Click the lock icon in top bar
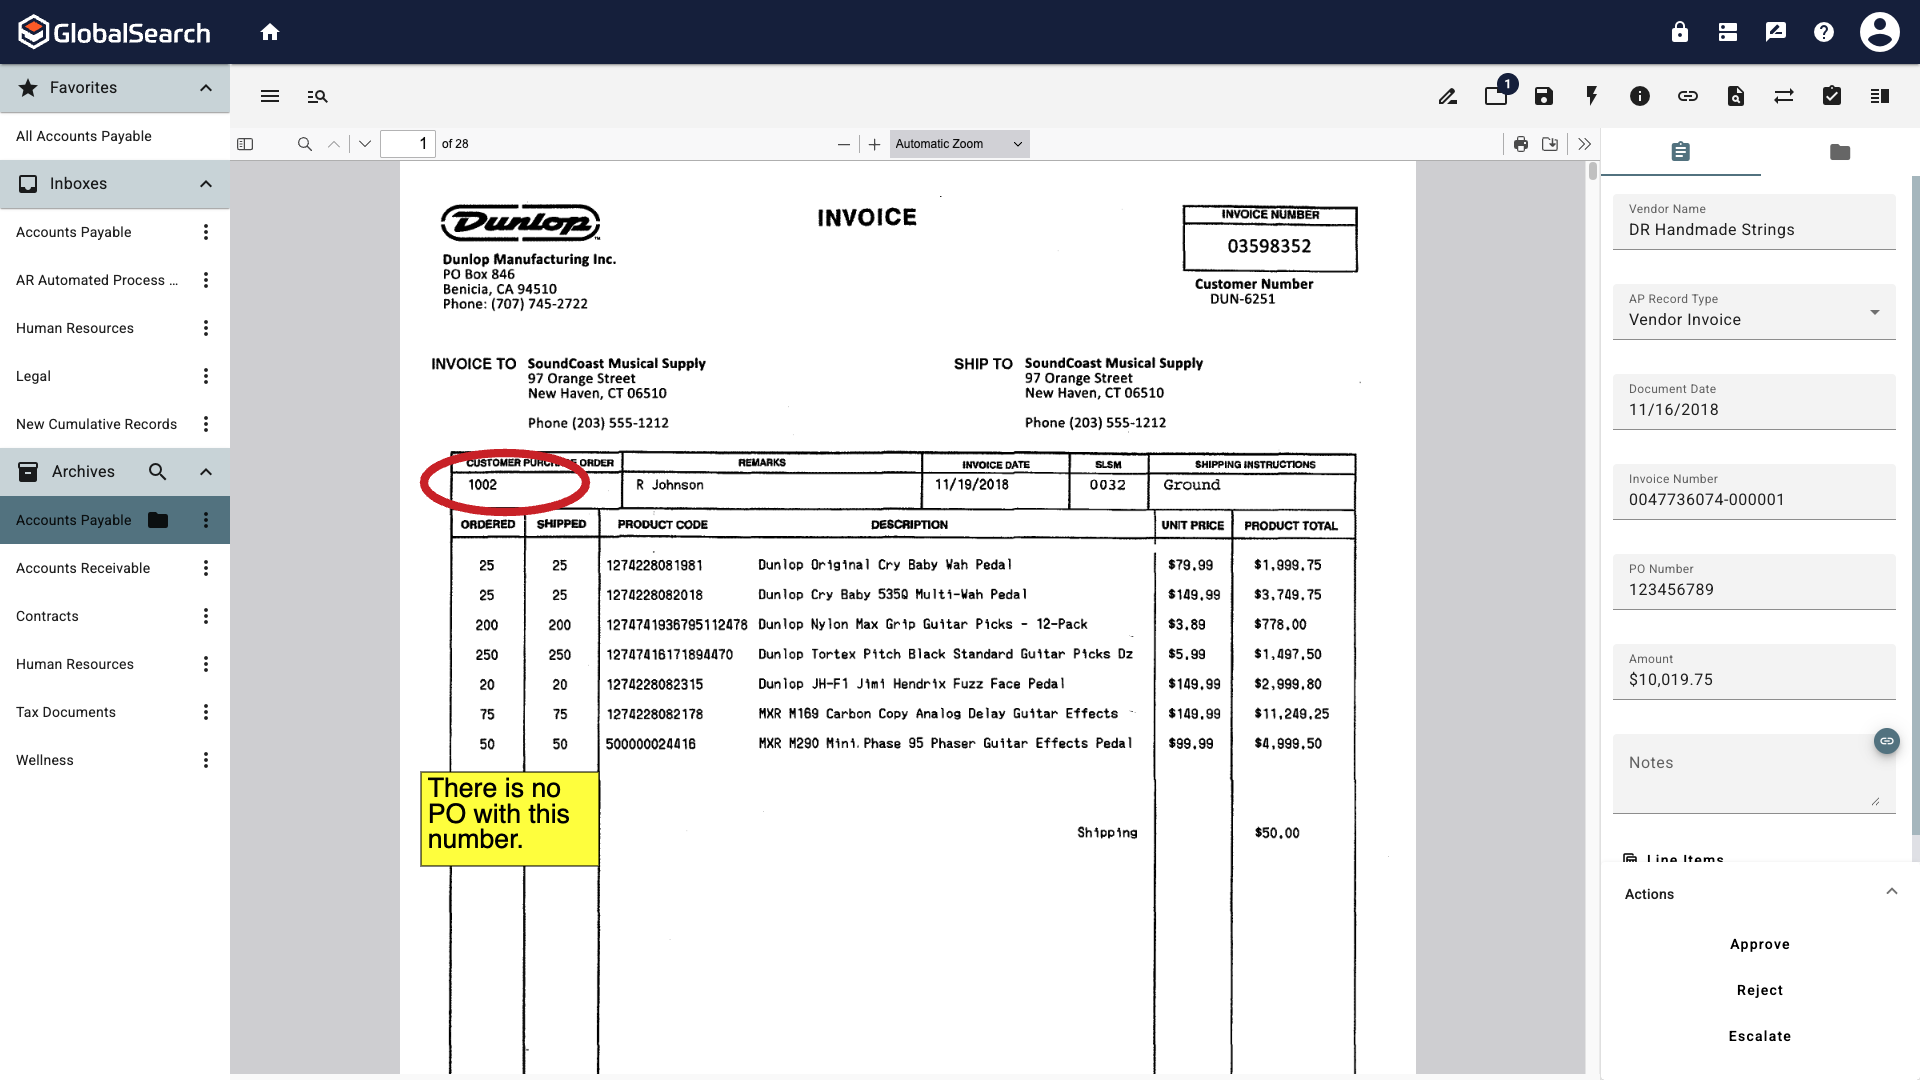 point(1680,32)
